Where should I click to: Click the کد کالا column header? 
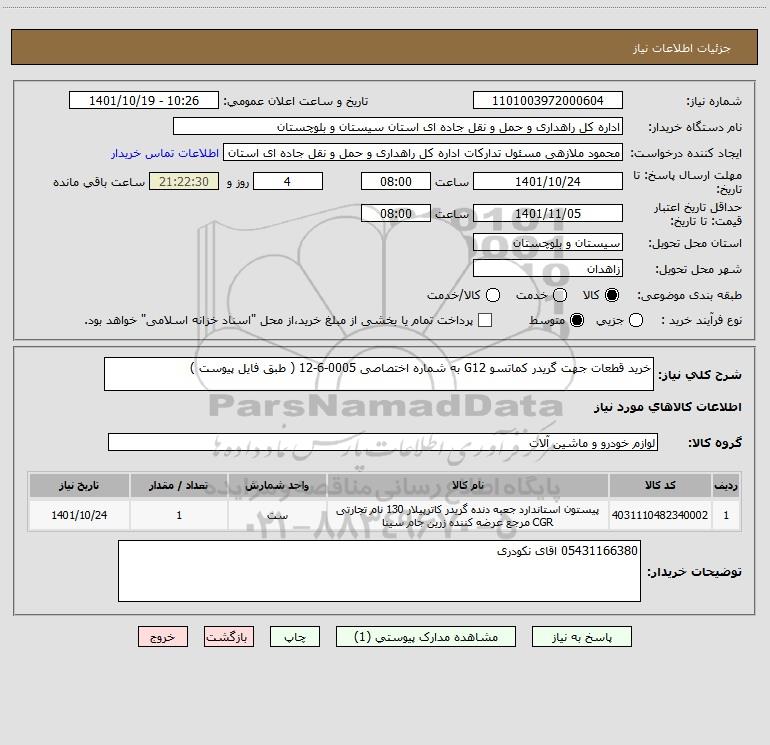[x=660, y=486]
